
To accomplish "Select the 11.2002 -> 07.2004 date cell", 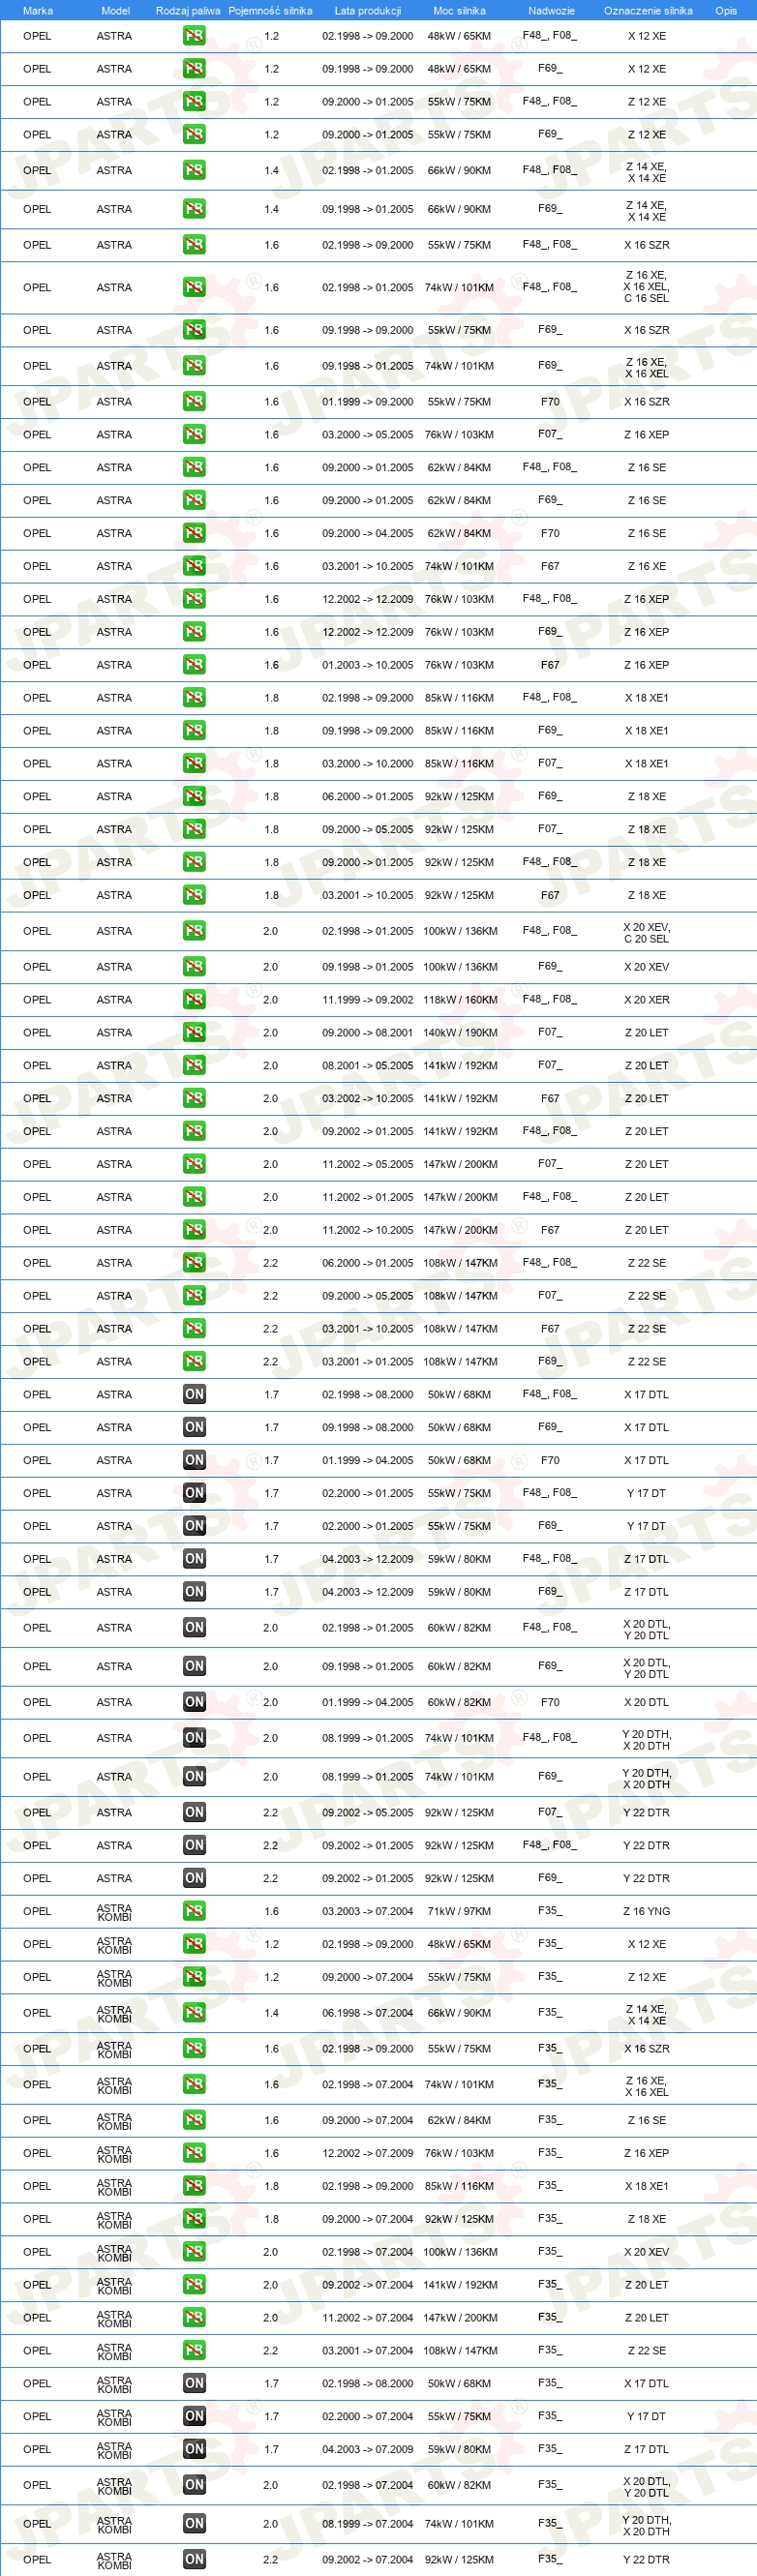I will (x=368, y=2318).
